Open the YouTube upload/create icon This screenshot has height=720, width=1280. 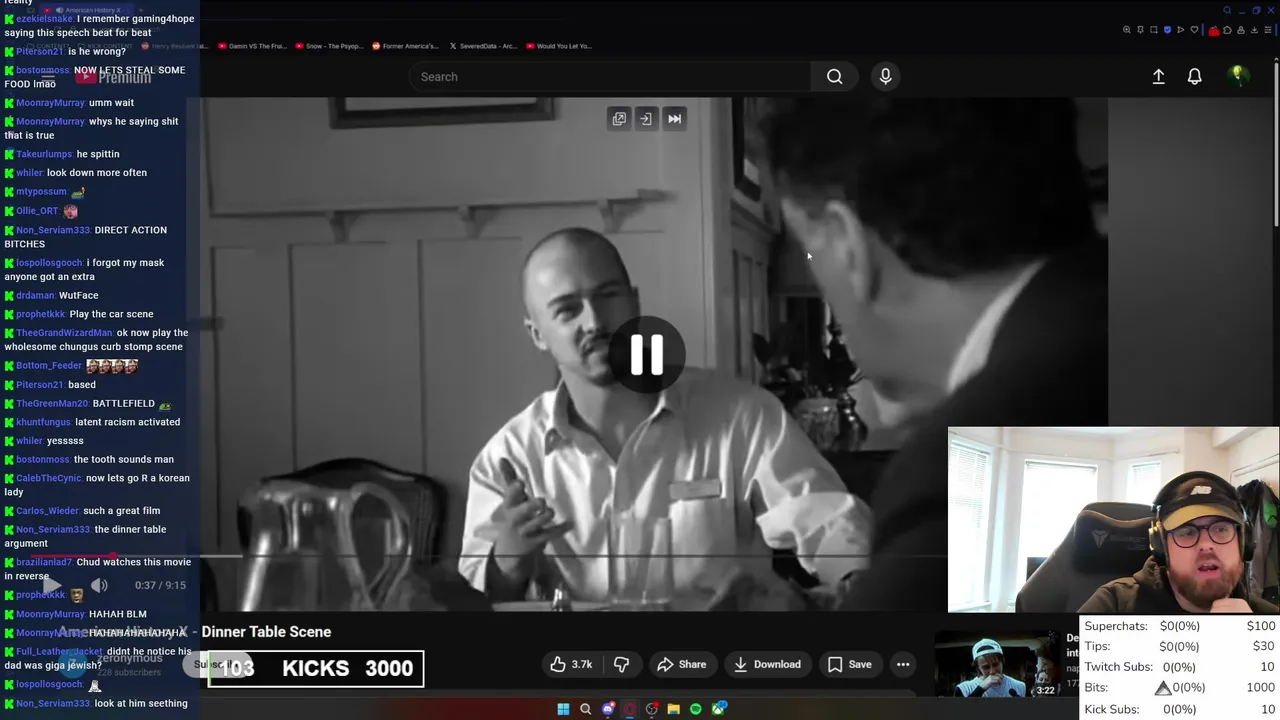tap(1158, 76)
